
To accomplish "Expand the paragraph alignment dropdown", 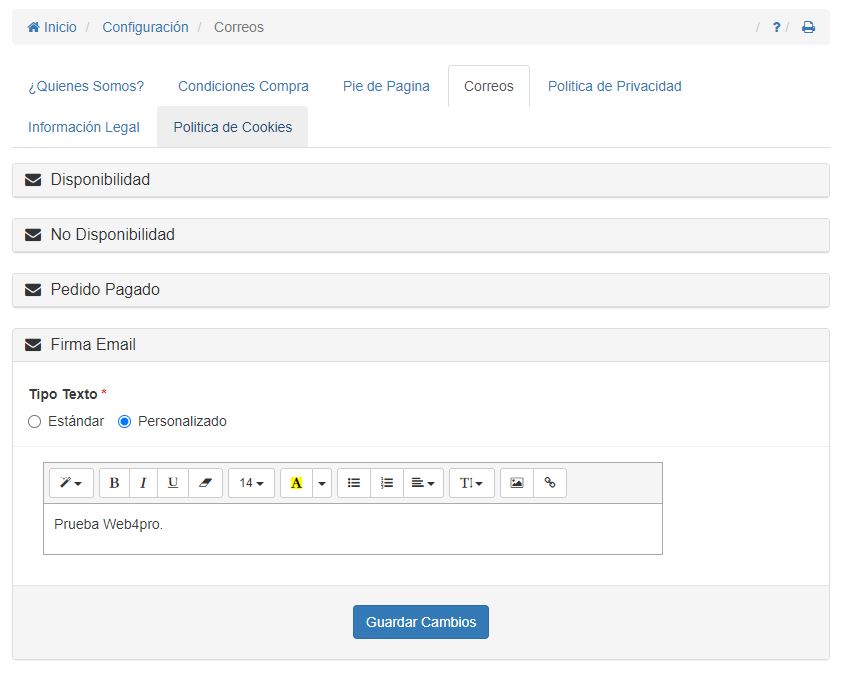I will [x=423, y=483].
